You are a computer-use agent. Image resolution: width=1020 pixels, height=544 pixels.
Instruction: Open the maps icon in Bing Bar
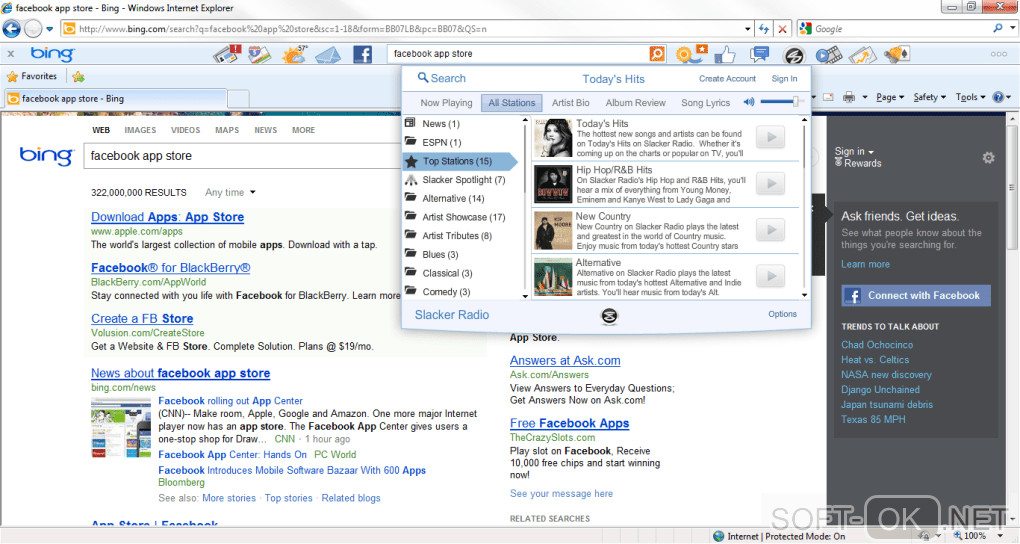[x=259, y=54]
